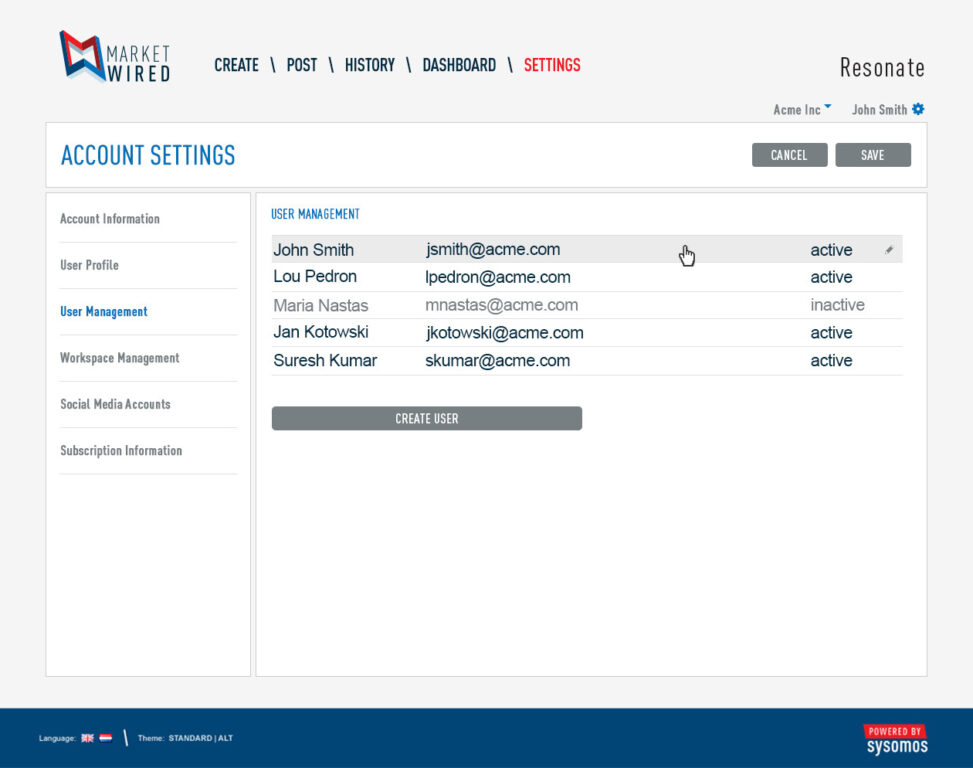Select Workspace Management in sidebar
The width and height of the screenshot is (973, 768).
[x=120, y=358]
